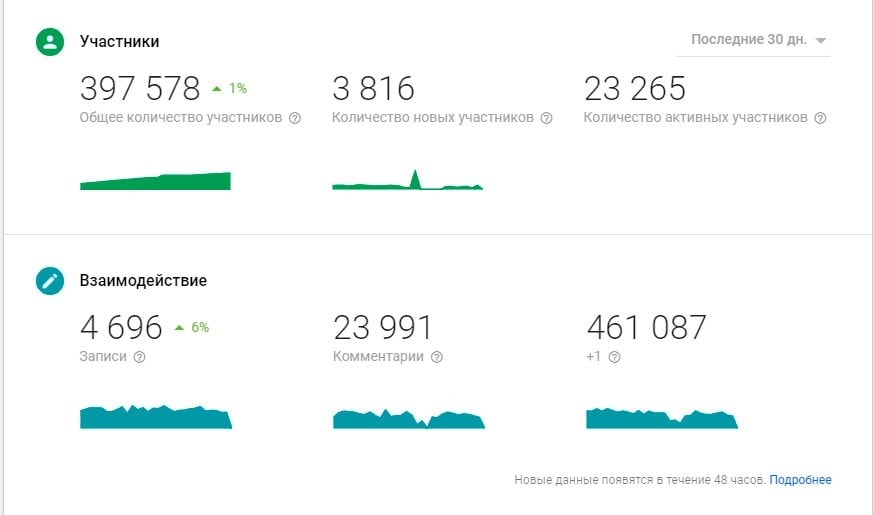The image size is (874, 515).
Task: Click the Записи label
Action: click(103, 357)
